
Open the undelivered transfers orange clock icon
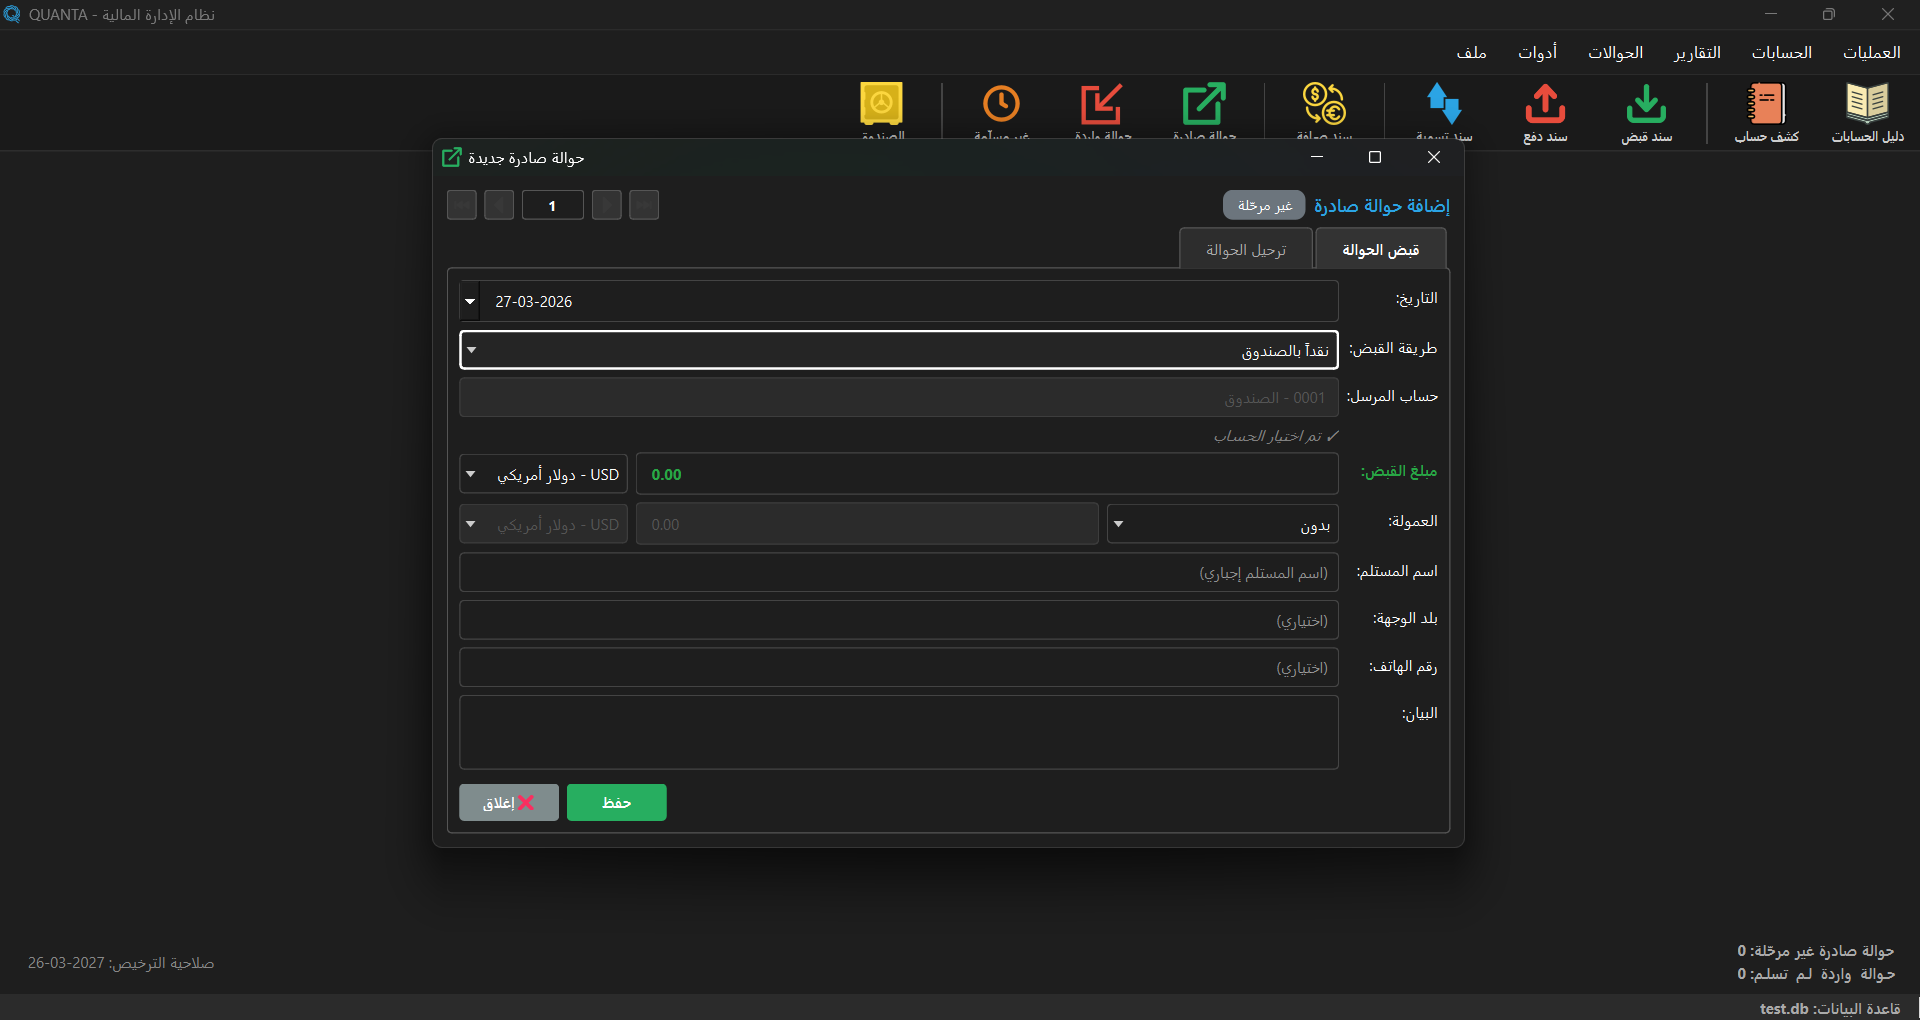click(1001, 104)
